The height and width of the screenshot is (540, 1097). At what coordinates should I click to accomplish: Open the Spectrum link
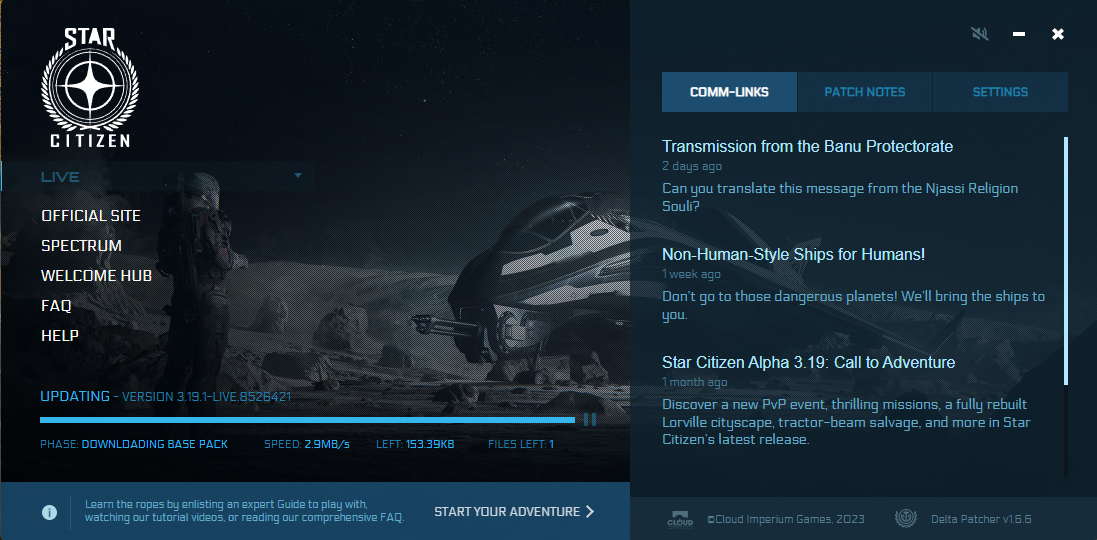pyautogui.click(x=81, y=246)
